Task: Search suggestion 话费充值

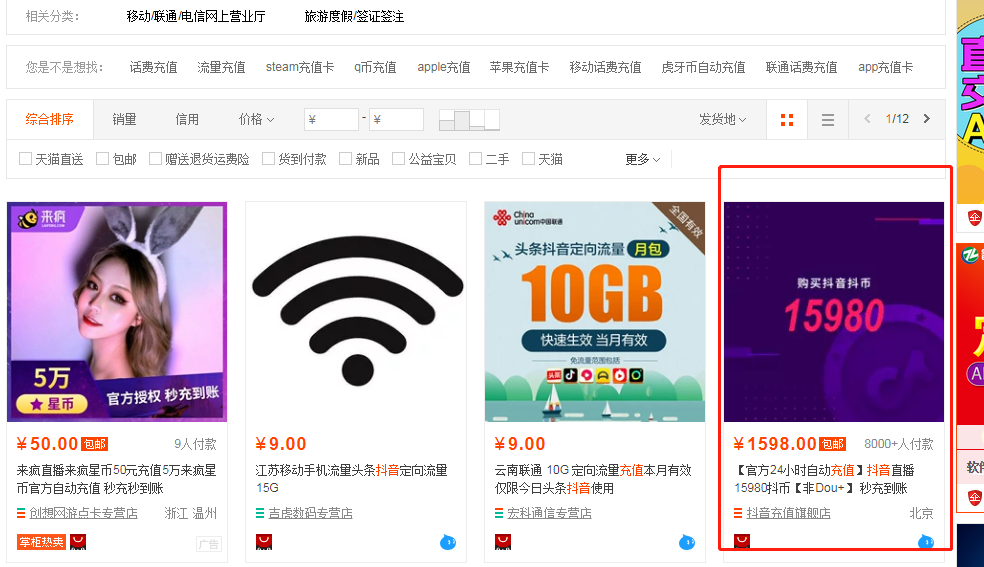Action: pos(153,67)
